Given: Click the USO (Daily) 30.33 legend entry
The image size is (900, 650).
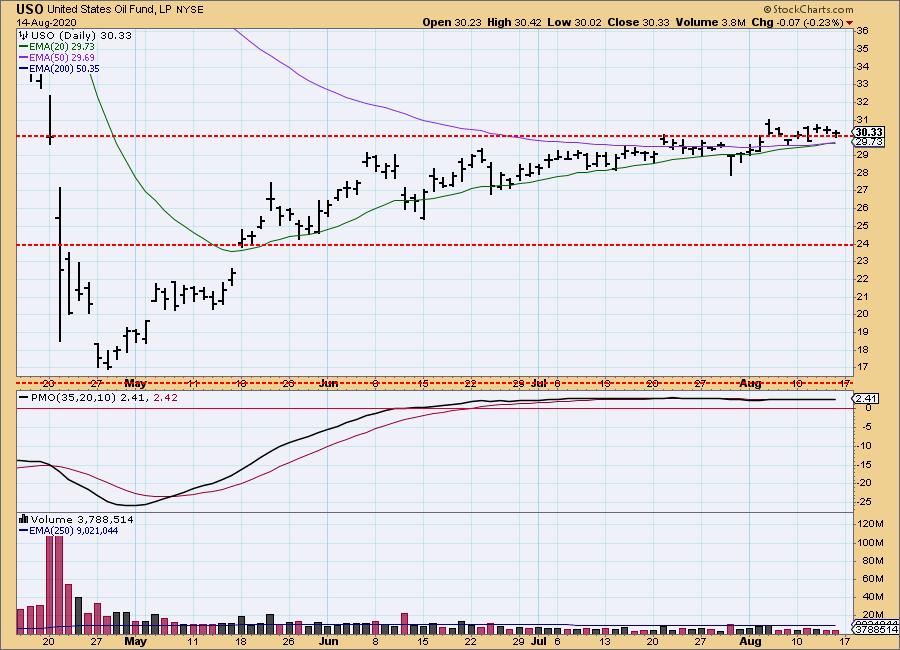Looking at the screenshot, I should tap(81, 36).
